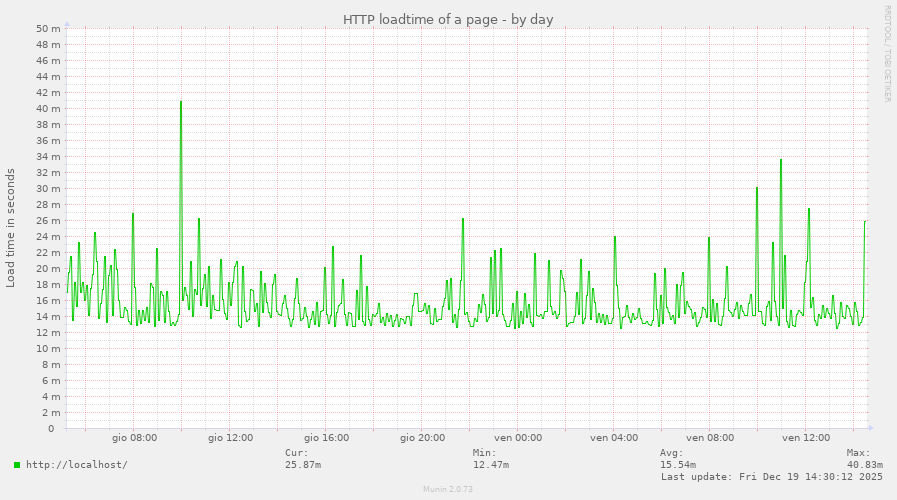Click the Max: column header
Screen dimensions: 897x500
pyautogui.click(x=859, y=453)
